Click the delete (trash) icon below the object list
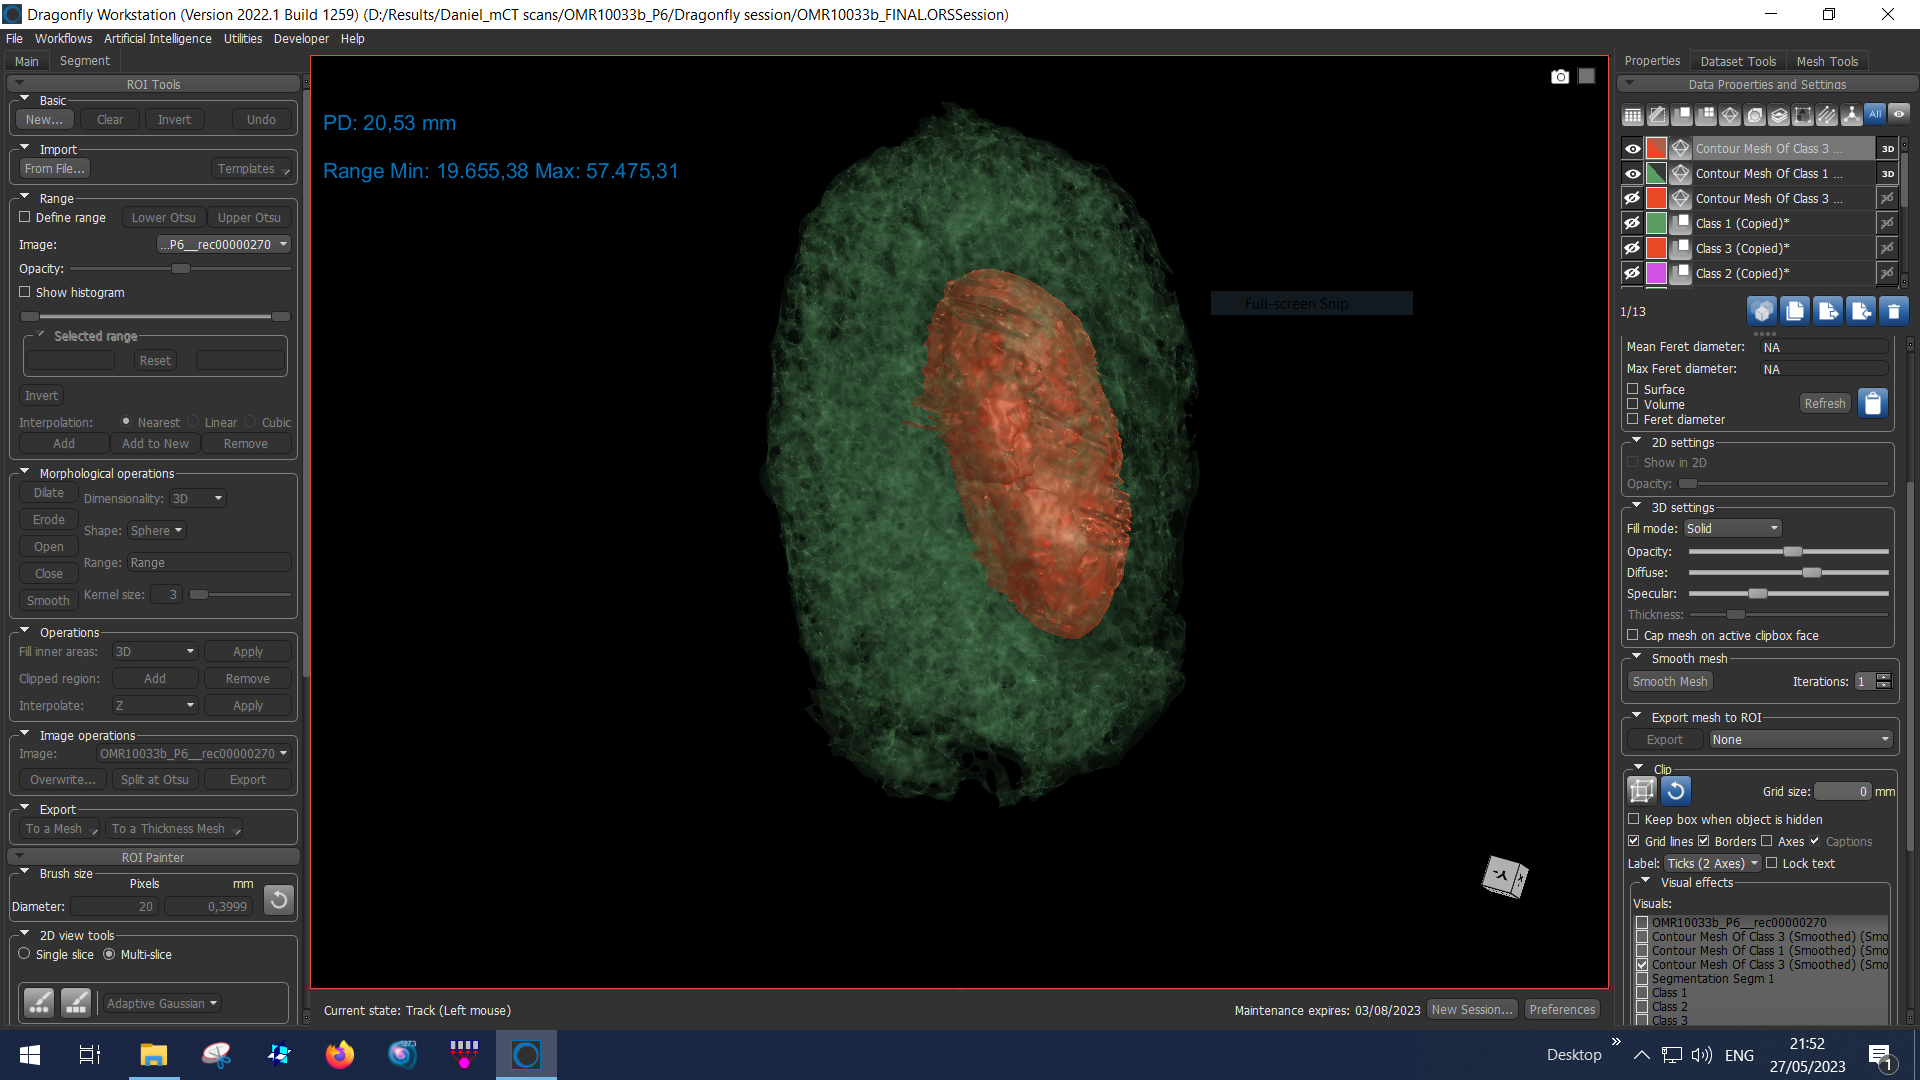Screen dimensions: 1920x1080 pos(1893,311)
